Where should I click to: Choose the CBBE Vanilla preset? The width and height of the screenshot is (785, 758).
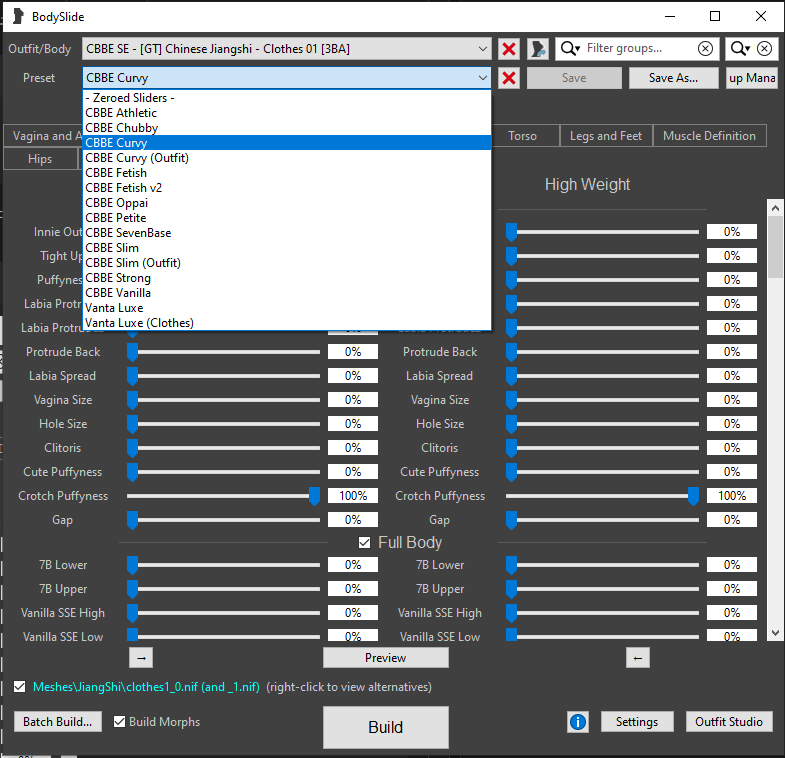tap(287, 293)
